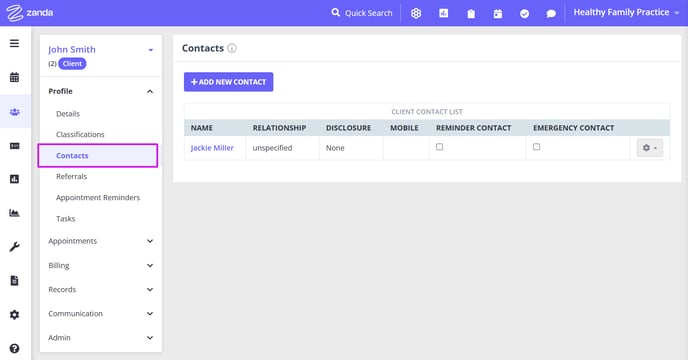The width and height of the screenshot is (688, 360).
Task: Click the Emergency Contact column header
Action: [573, 128]
